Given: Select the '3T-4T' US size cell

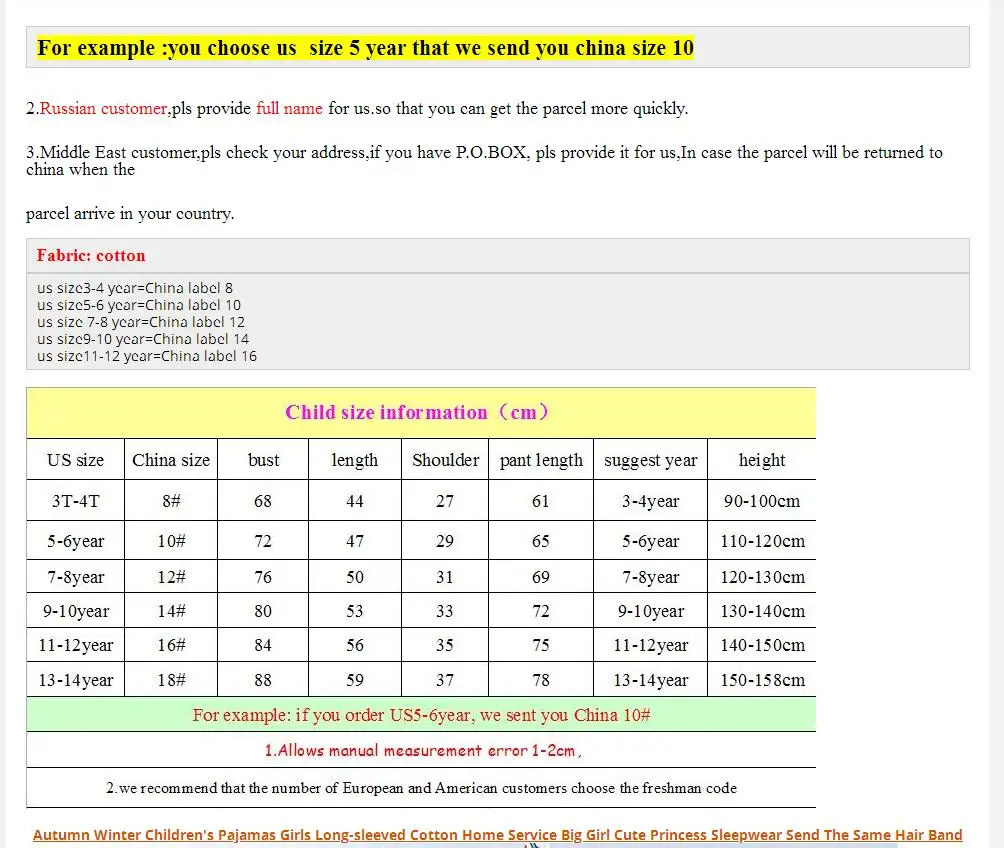Looking at the screenshot, I should pyautogui.click(x=76, y=501).
